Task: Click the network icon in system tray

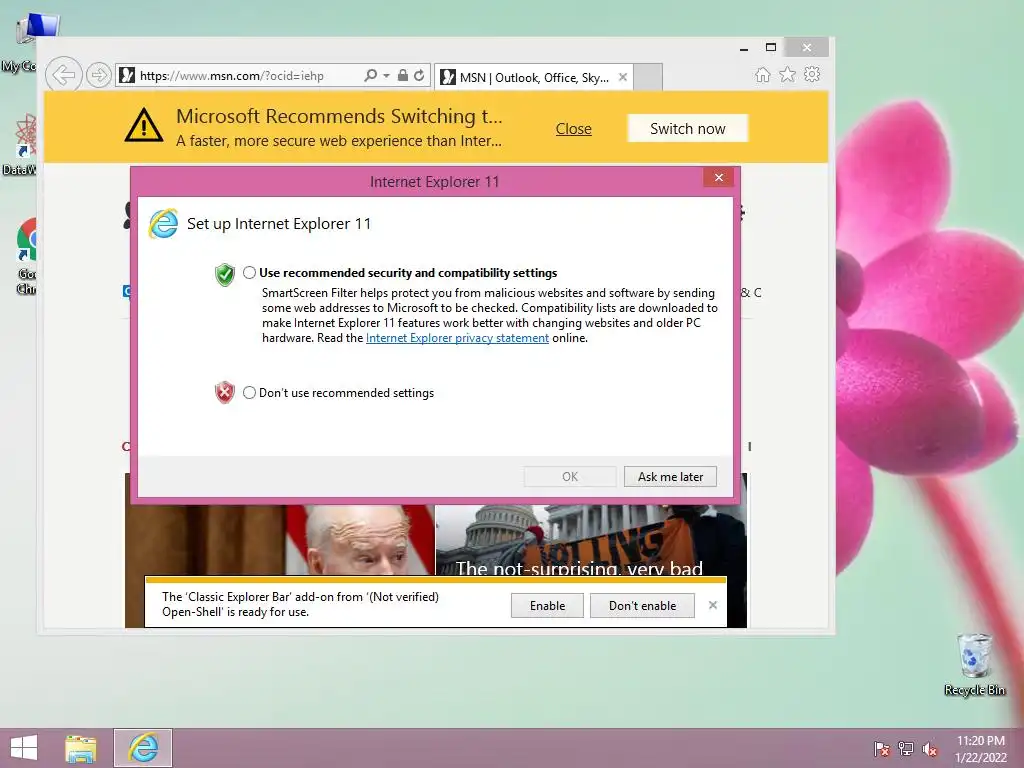Action: pos(906,749)
